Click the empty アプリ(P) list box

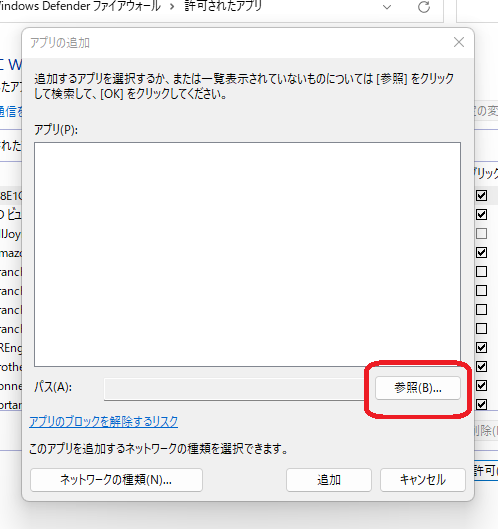(x=247, y=254)
